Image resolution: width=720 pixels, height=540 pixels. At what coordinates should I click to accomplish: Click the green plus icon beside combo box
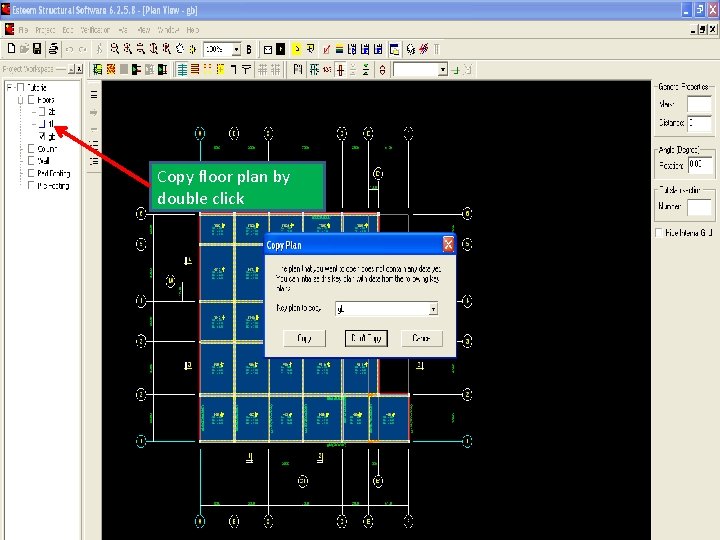tap(456, 70)
